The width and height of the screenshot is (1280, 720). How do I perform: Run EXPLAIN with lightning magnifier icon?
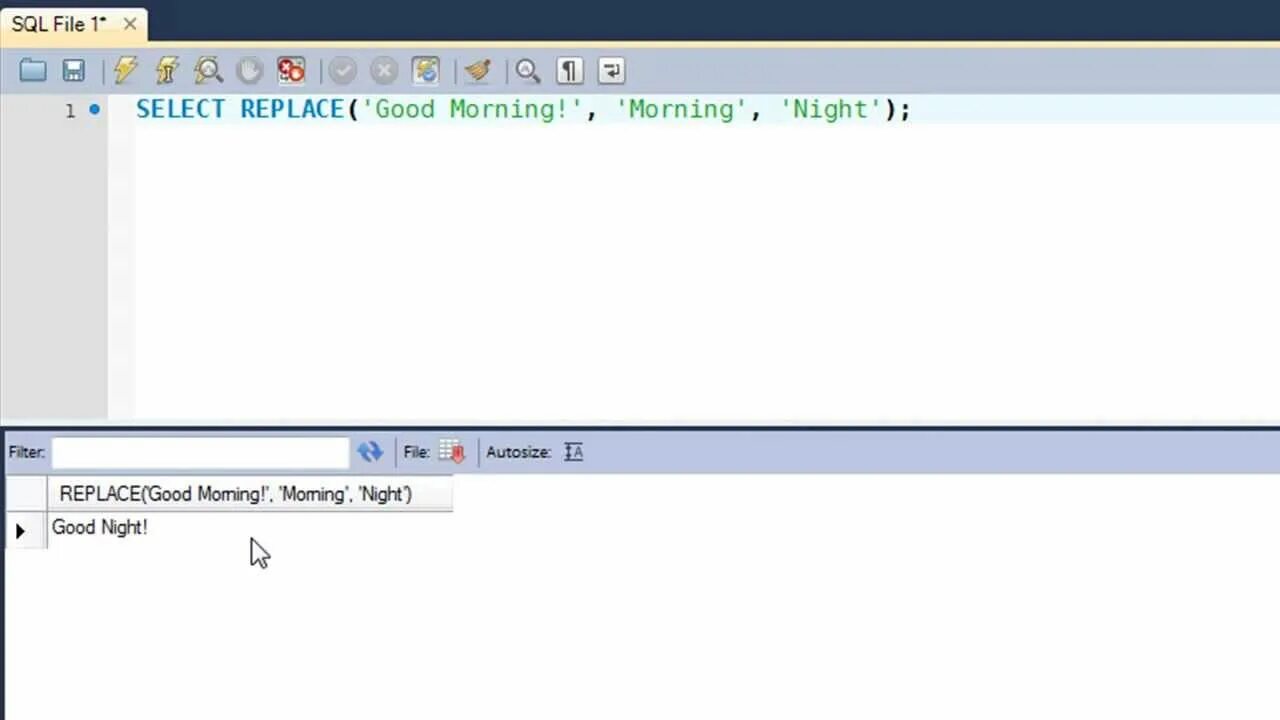[x=208, y=70]
